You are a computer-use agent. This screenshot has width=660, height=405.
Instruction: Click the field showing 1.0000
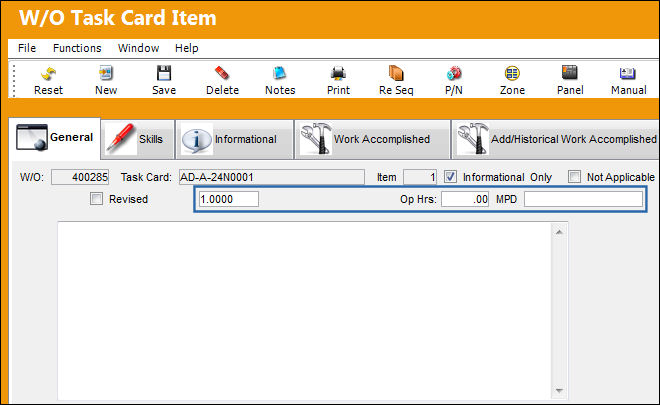[229, 199]
